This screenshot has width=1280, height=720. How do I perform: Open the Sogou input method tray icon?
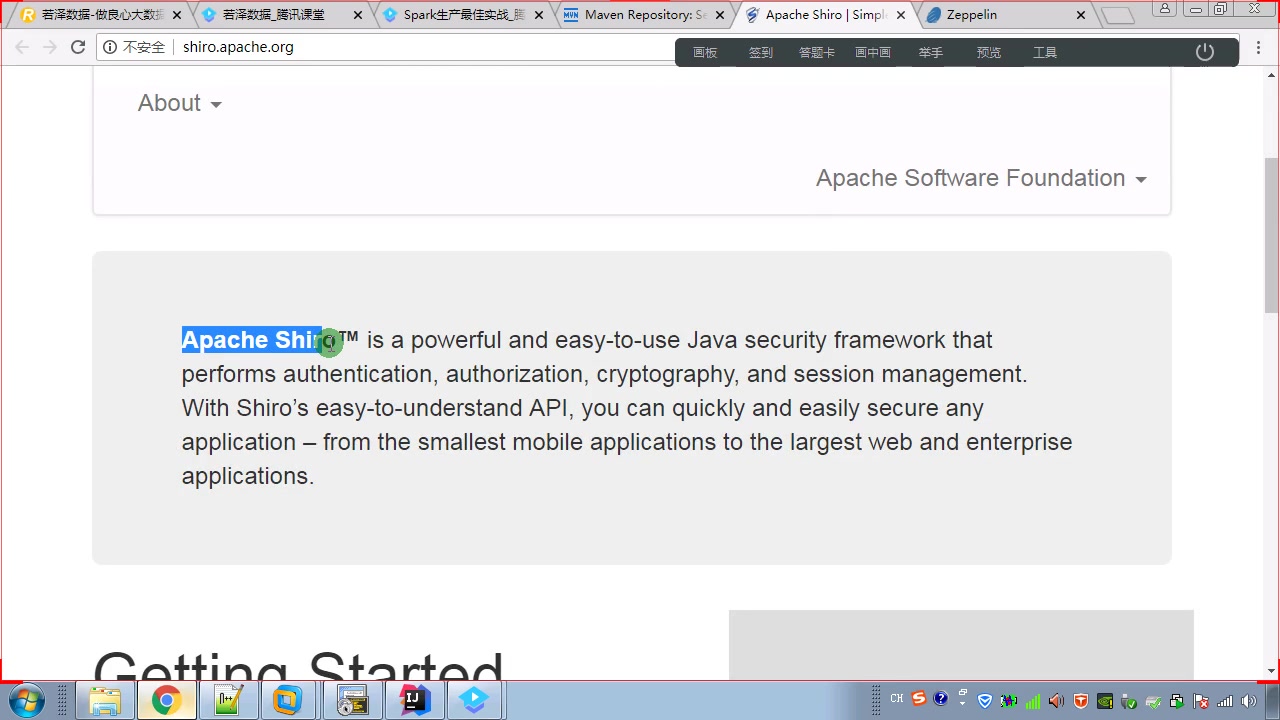tap(919, 699)
